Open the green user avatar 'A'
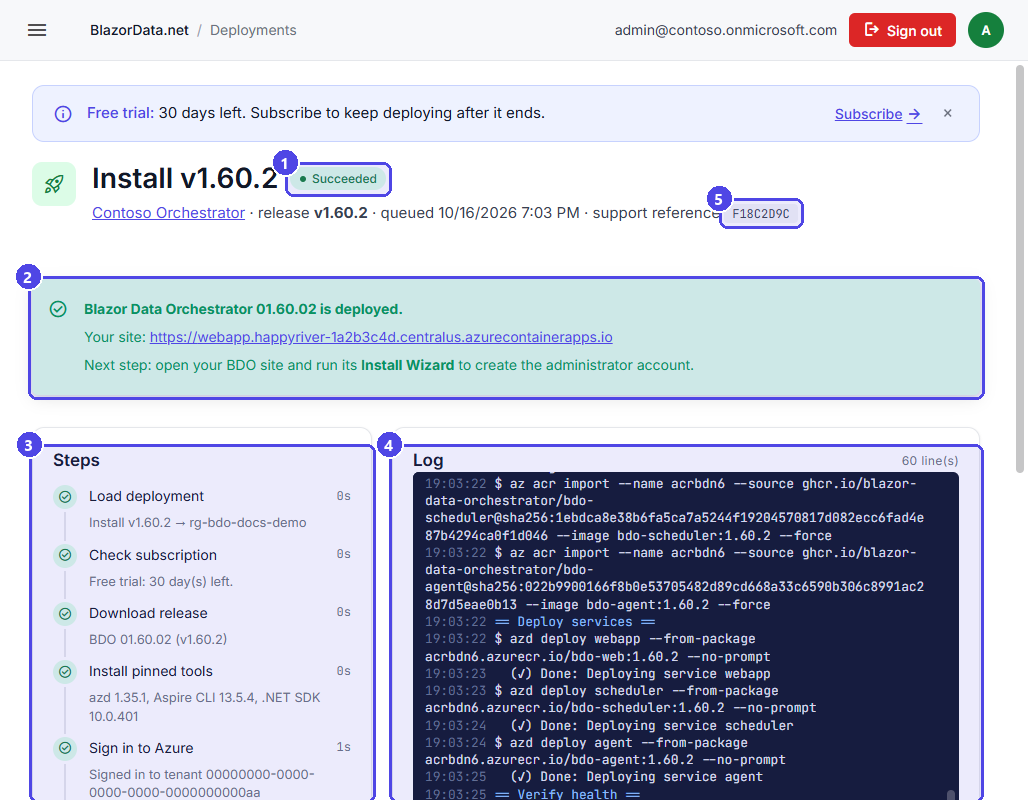1028x800 pixels. 985,30
